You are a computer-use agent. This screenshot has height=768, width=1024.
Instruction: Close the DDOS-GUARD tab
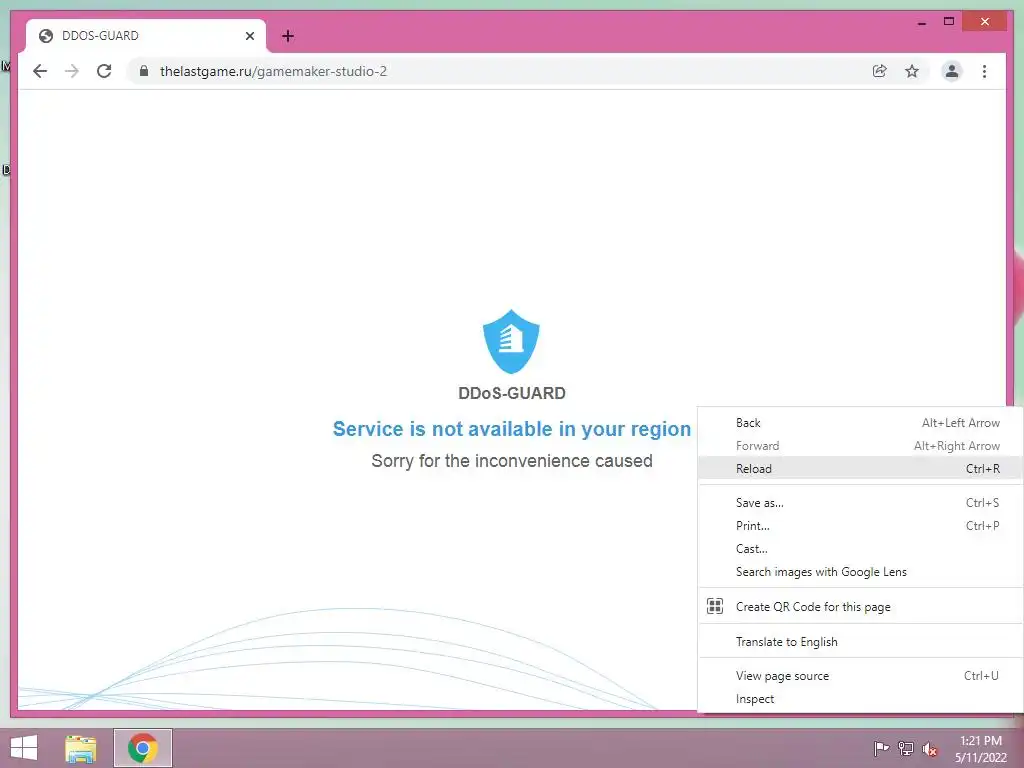click(x=249, y=36)
